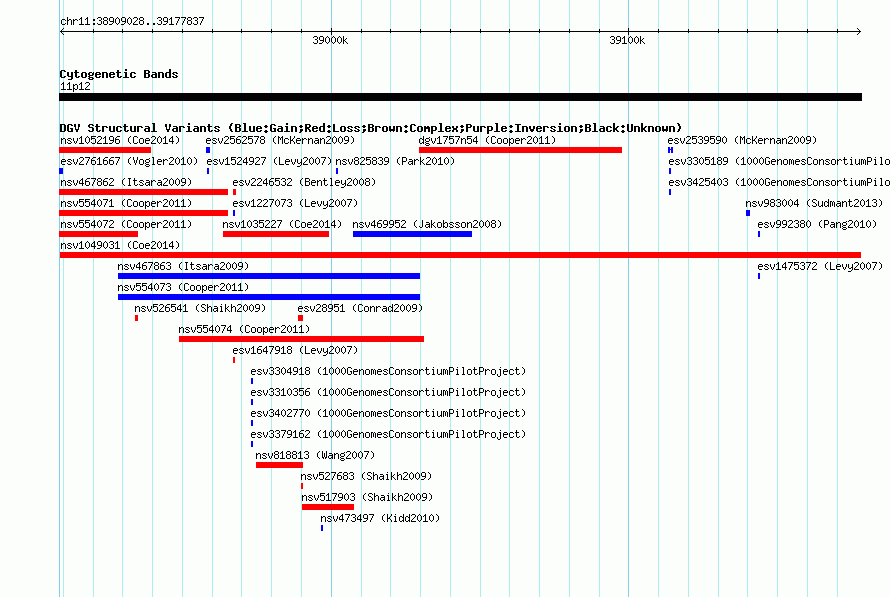890x597 pixels.
Task: Select the red bar under nsv1052196
Action: click(x=105, y=150)
